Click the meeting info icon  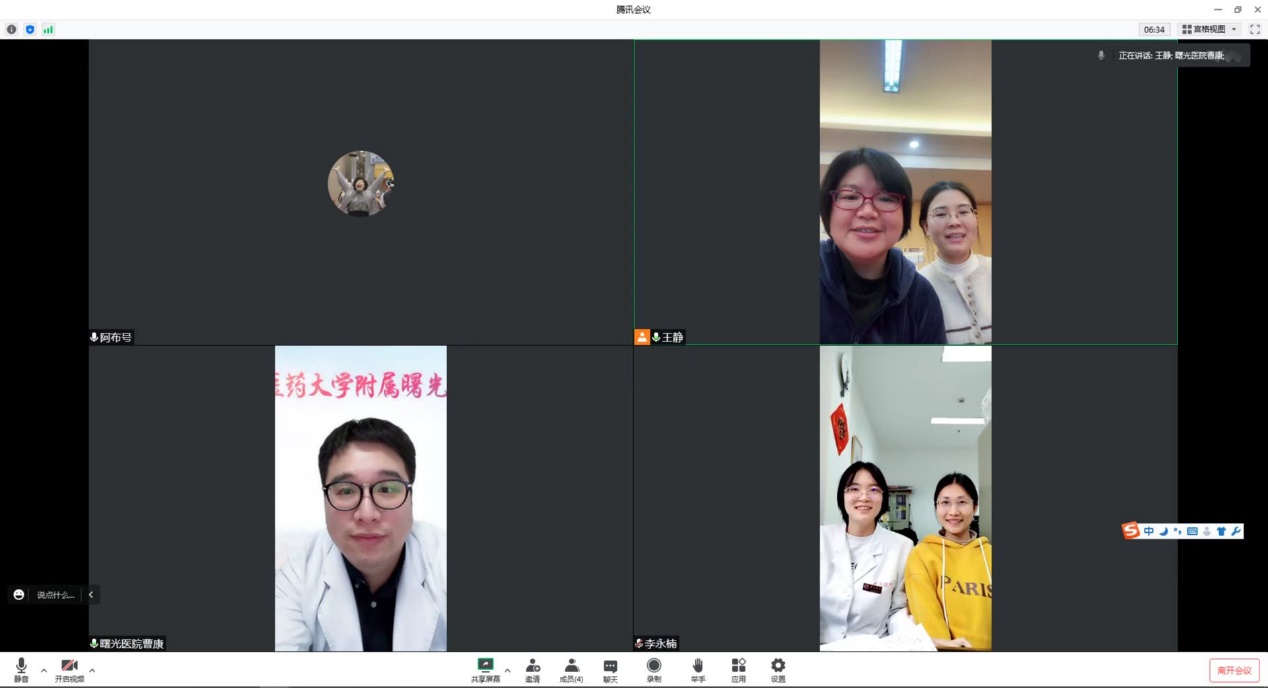tap(12, 29)
